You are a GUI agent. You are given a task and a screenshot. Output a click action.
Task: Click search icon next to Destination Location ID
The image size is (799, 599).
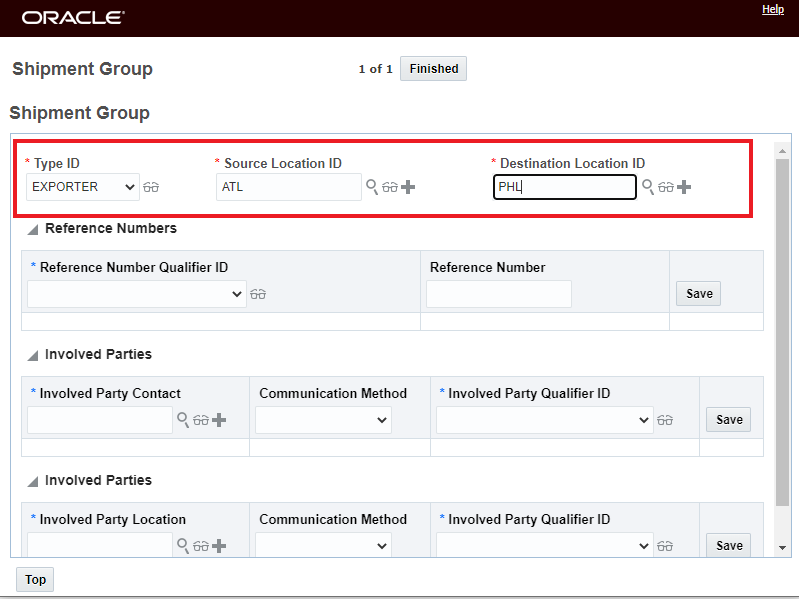tap(648, 187)
